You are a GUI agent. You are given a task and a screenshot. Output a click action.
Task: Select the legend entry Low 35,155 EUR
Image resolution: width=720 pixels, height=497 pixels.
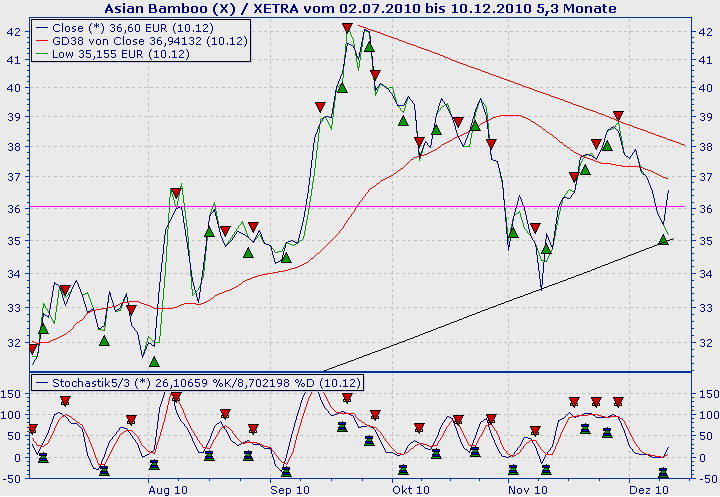coord(112,54)
